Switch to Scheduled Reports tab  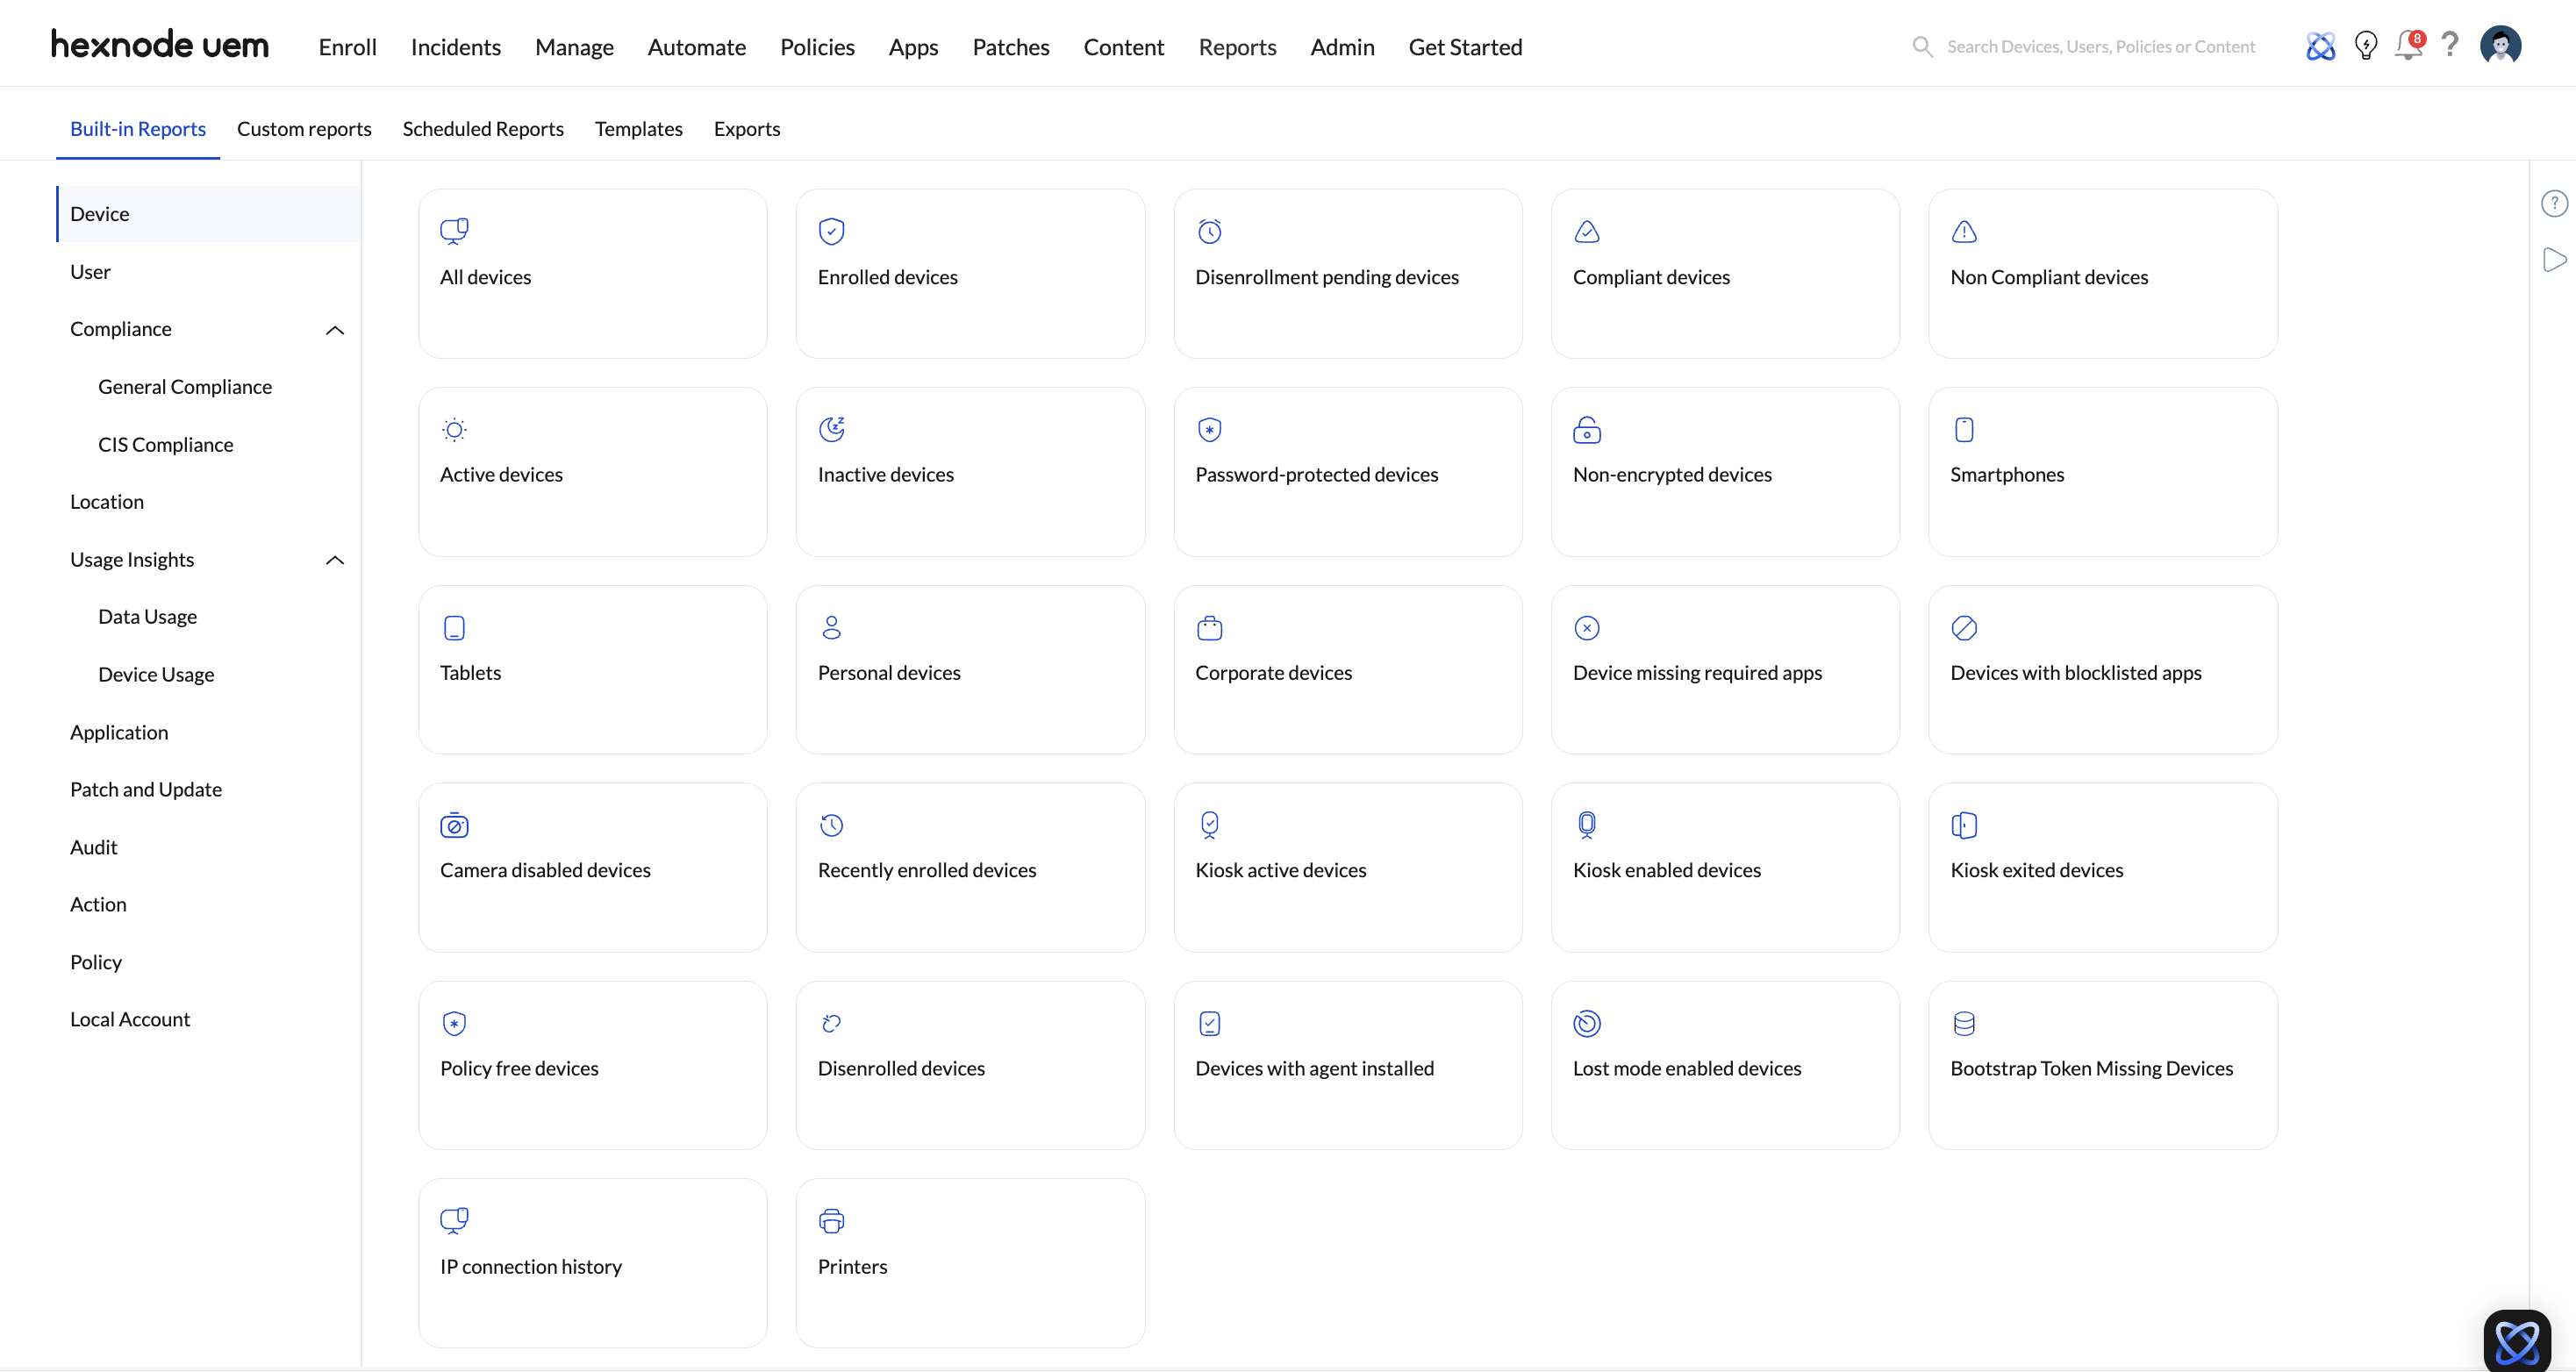(x=483, y=129)
